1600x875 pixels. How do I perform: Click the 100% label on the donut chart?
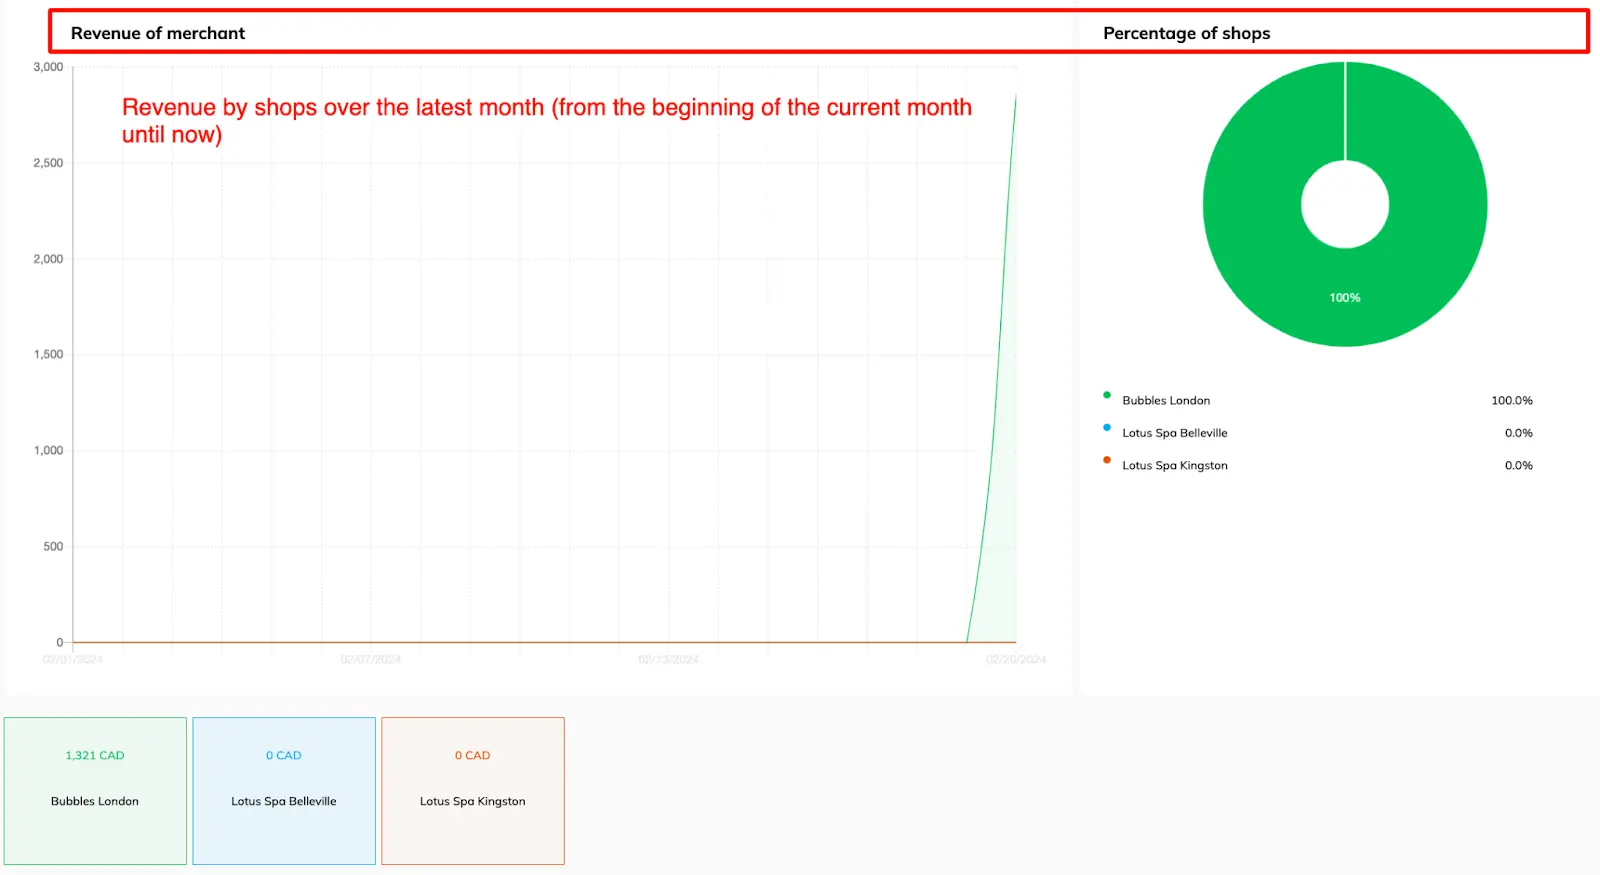1345,298
